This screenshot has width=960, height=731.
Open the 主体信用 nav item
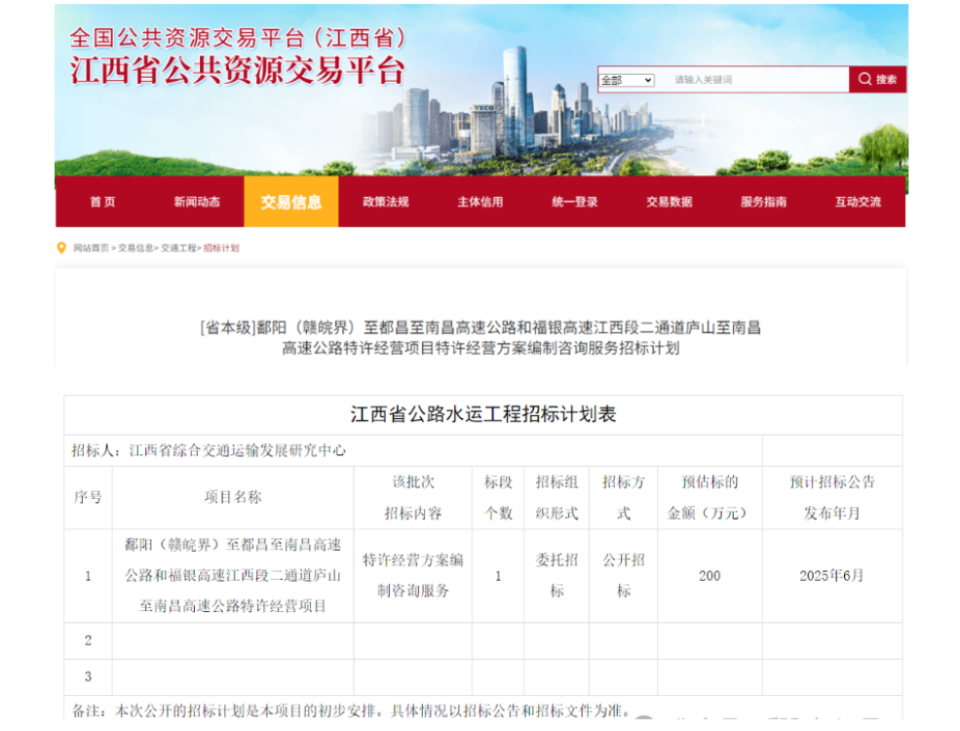(480, 201)
